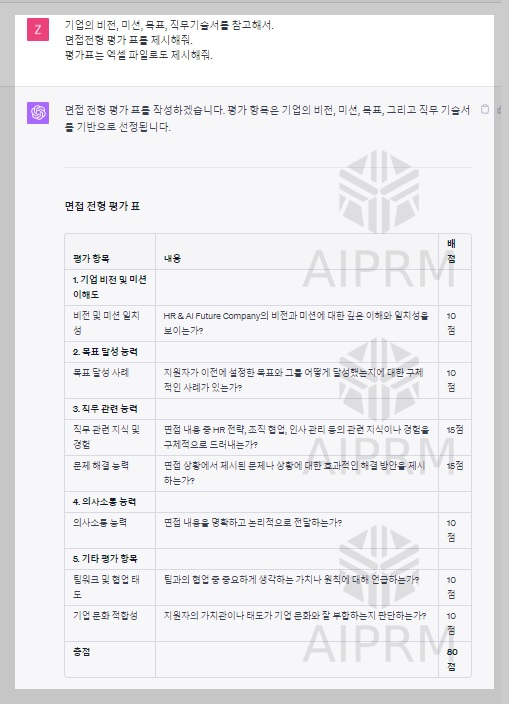Copy the response with the clipboard icon
Screen dimensions: 509x704
pyautogui.click(x=485, y=109)
